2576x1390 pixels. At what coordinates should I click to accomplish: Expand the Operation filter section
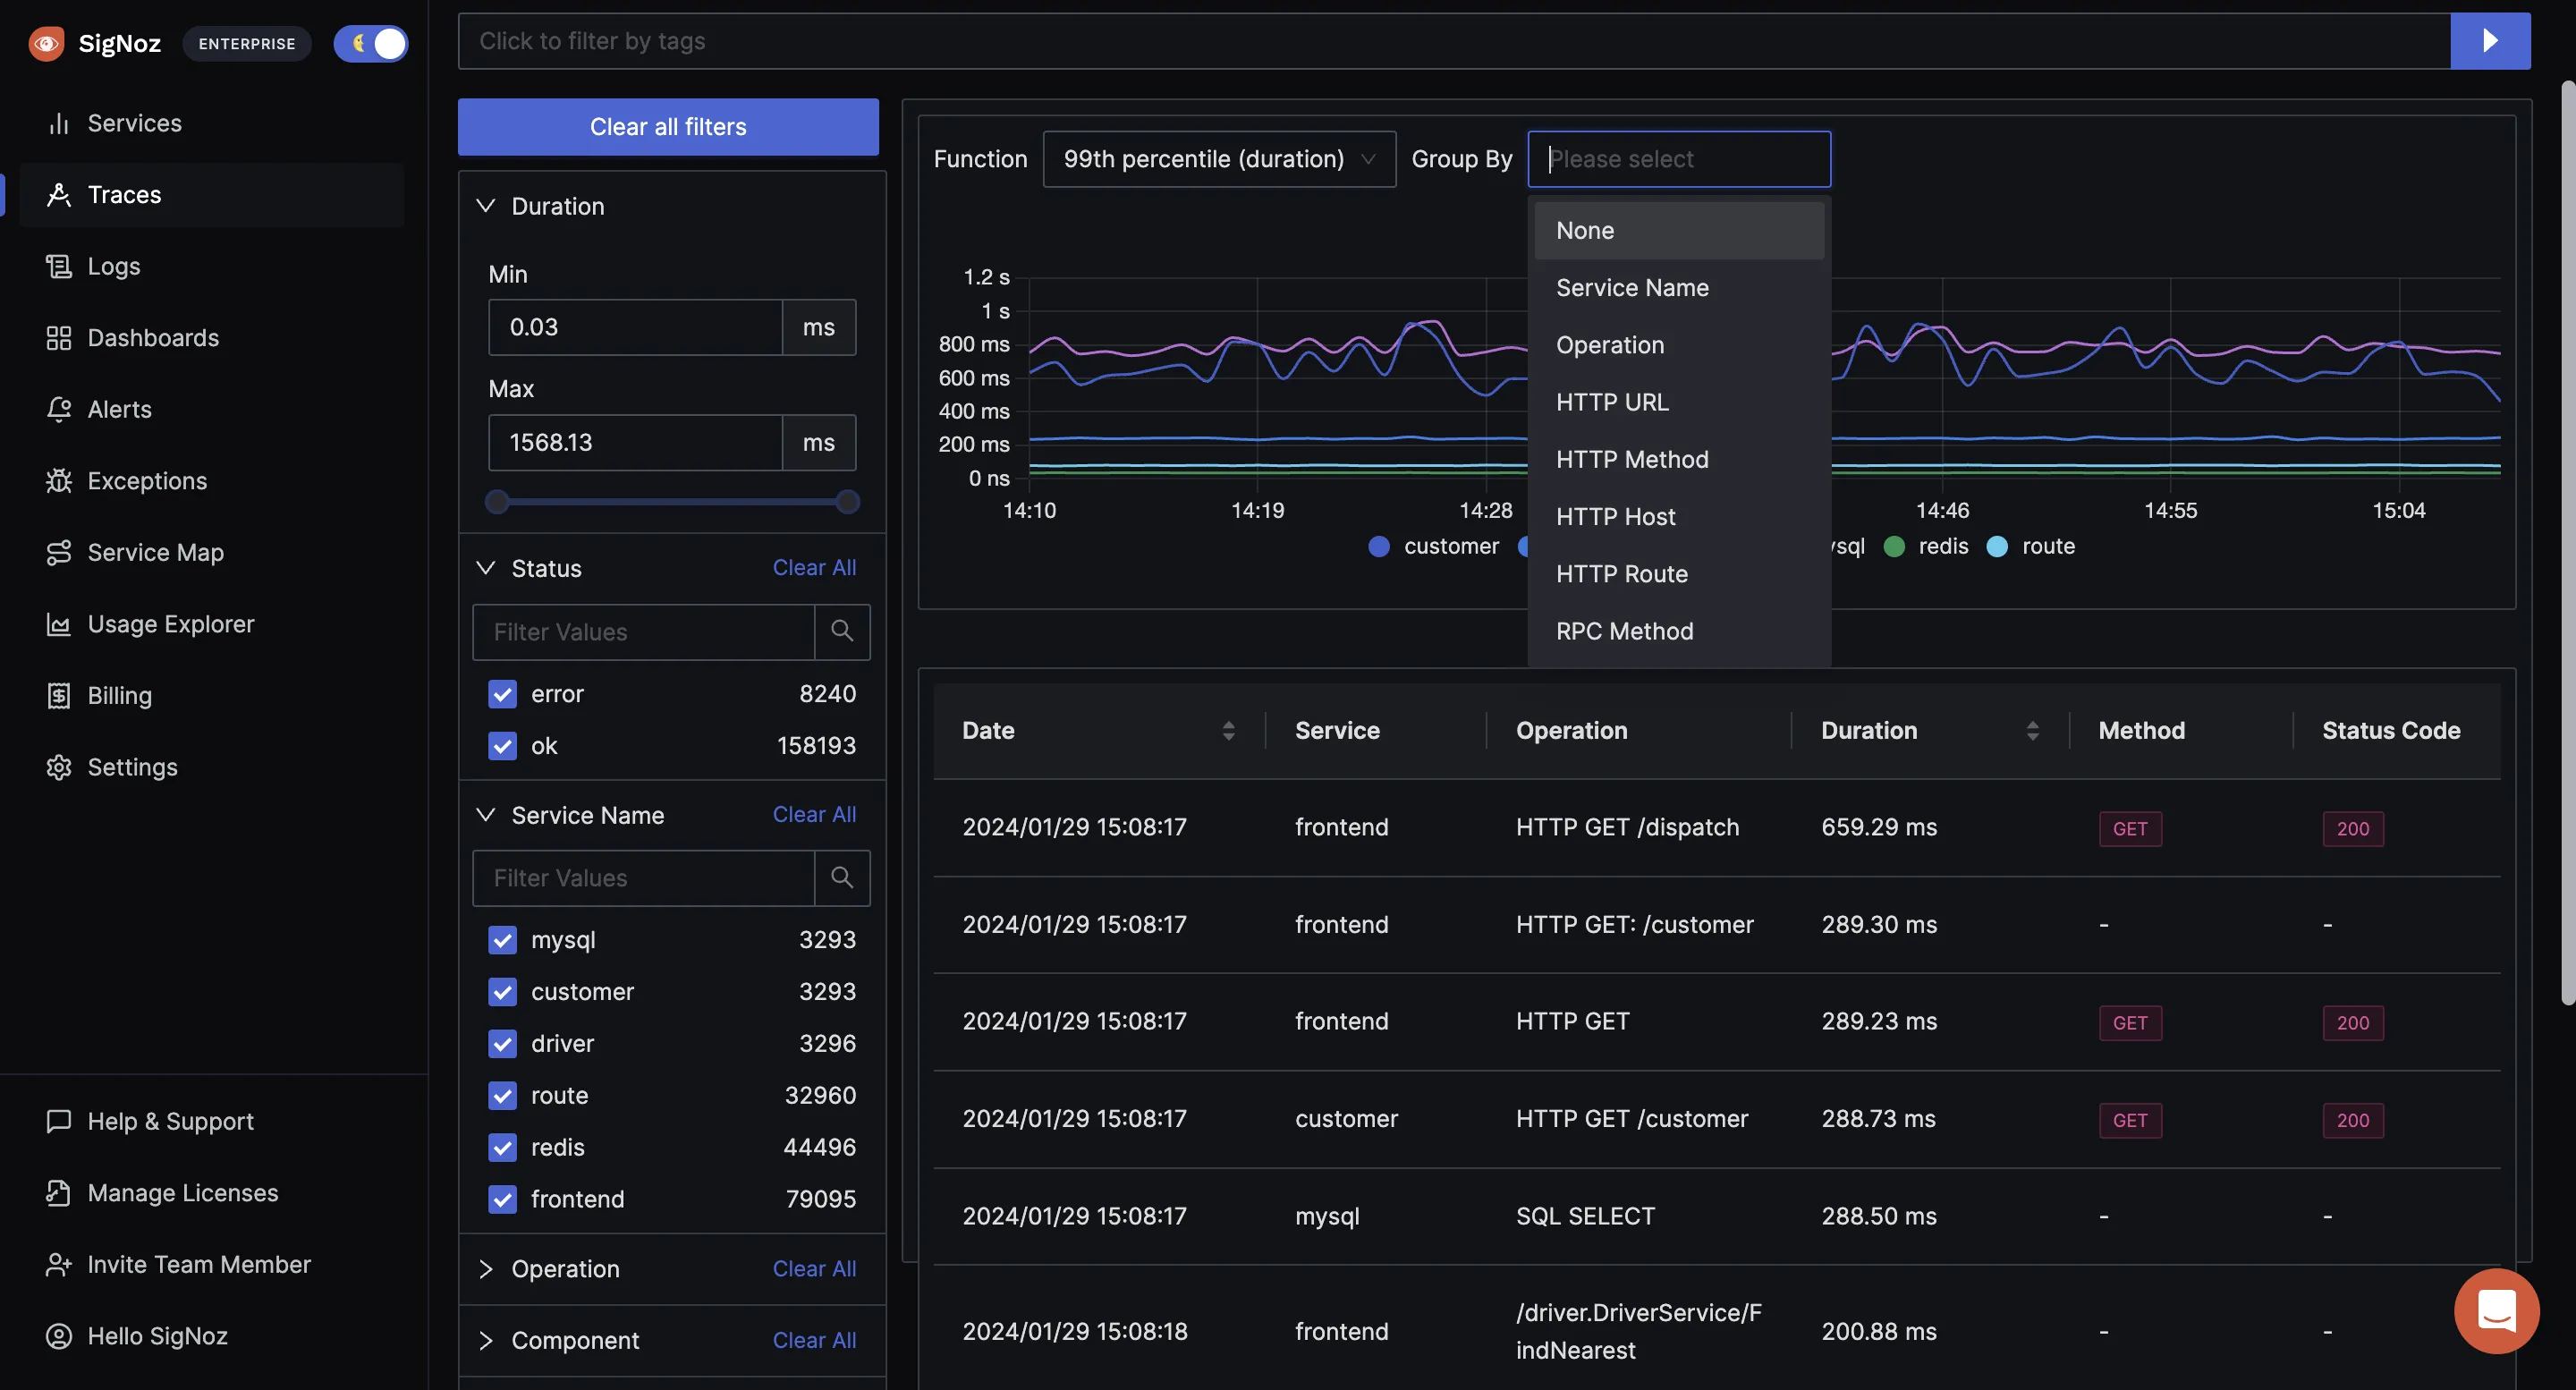pyautogui.click(x=486, y=1269)
